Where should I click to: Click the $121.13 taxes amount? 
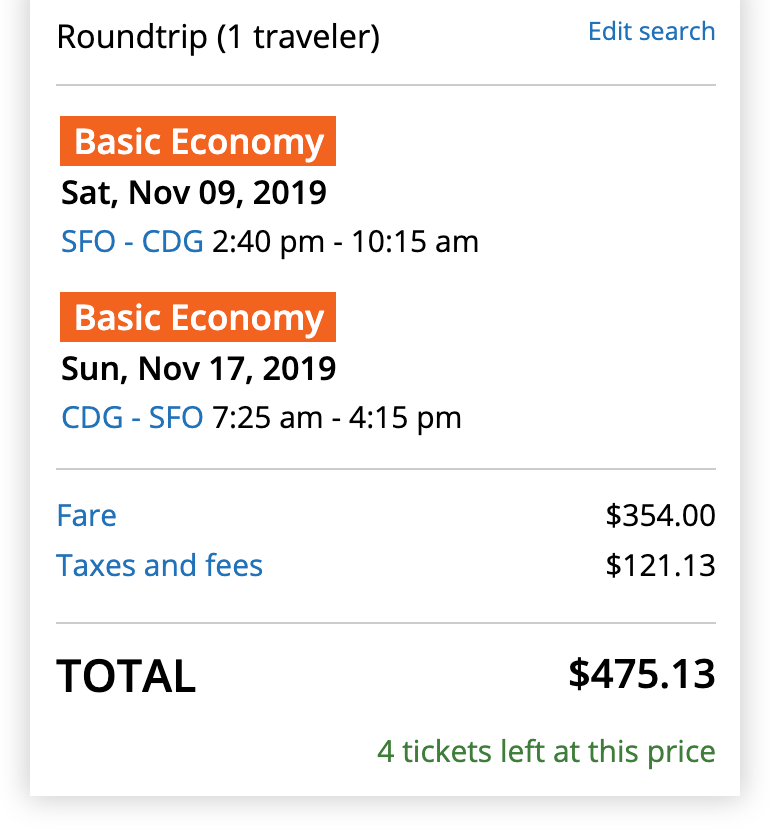click(x=660, y=566)
